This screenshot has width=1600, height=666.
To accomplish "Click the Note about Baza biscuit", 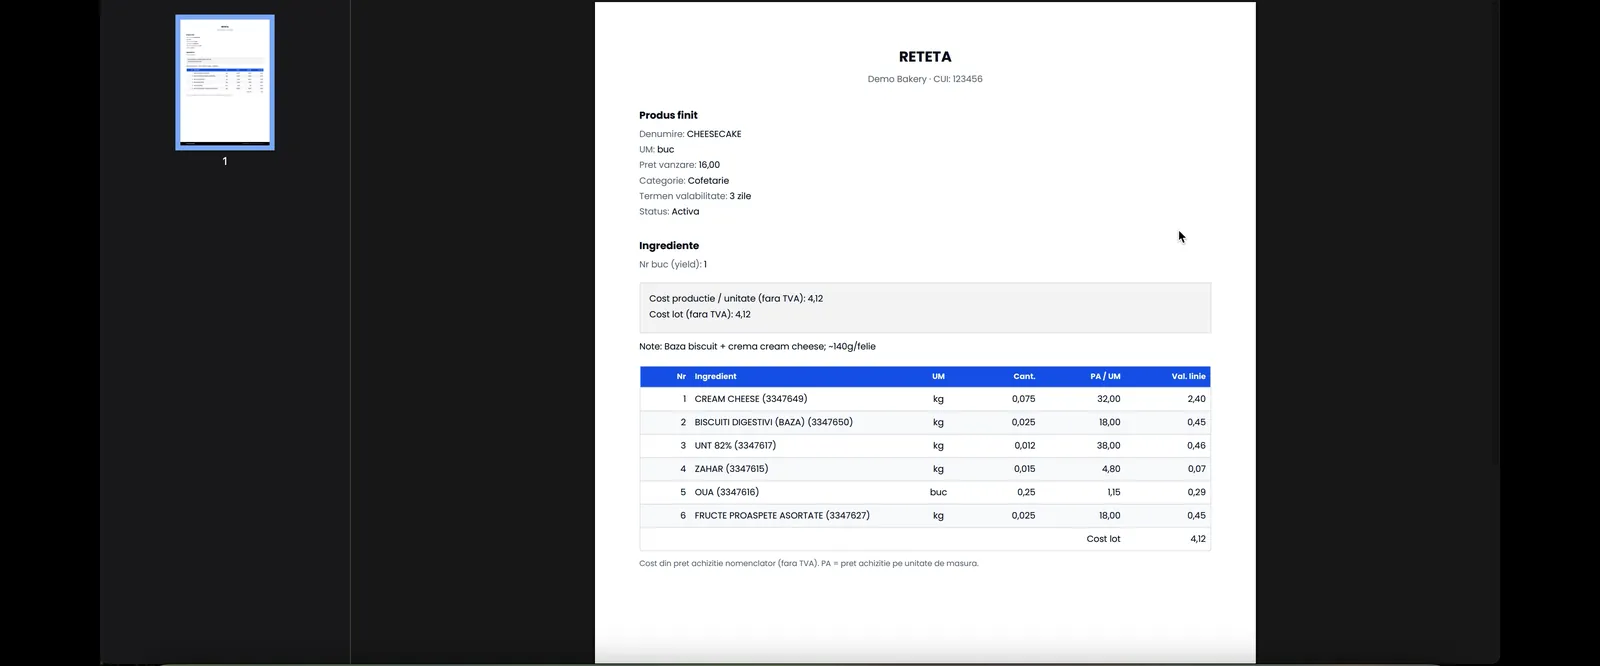I will point(757,346).
